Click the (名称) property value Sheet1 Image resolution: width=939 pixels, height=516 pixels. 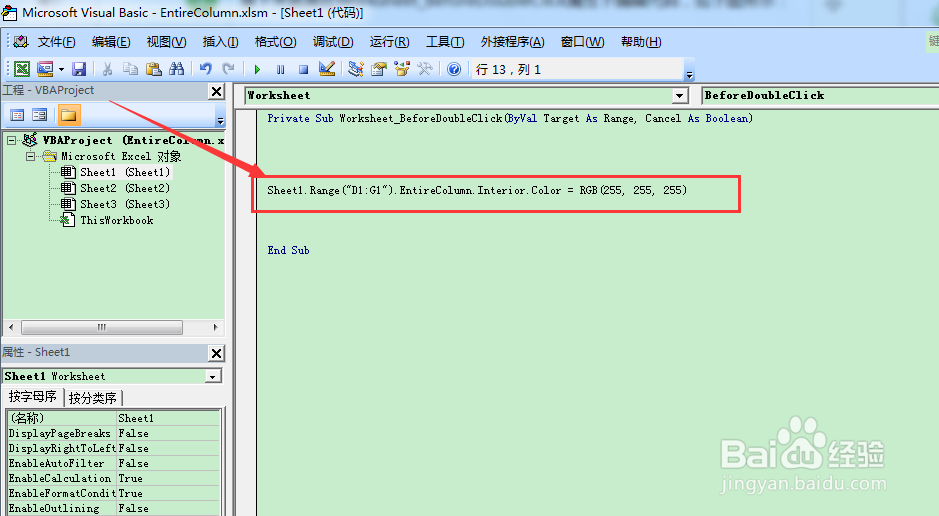click(x=168, y=418)
